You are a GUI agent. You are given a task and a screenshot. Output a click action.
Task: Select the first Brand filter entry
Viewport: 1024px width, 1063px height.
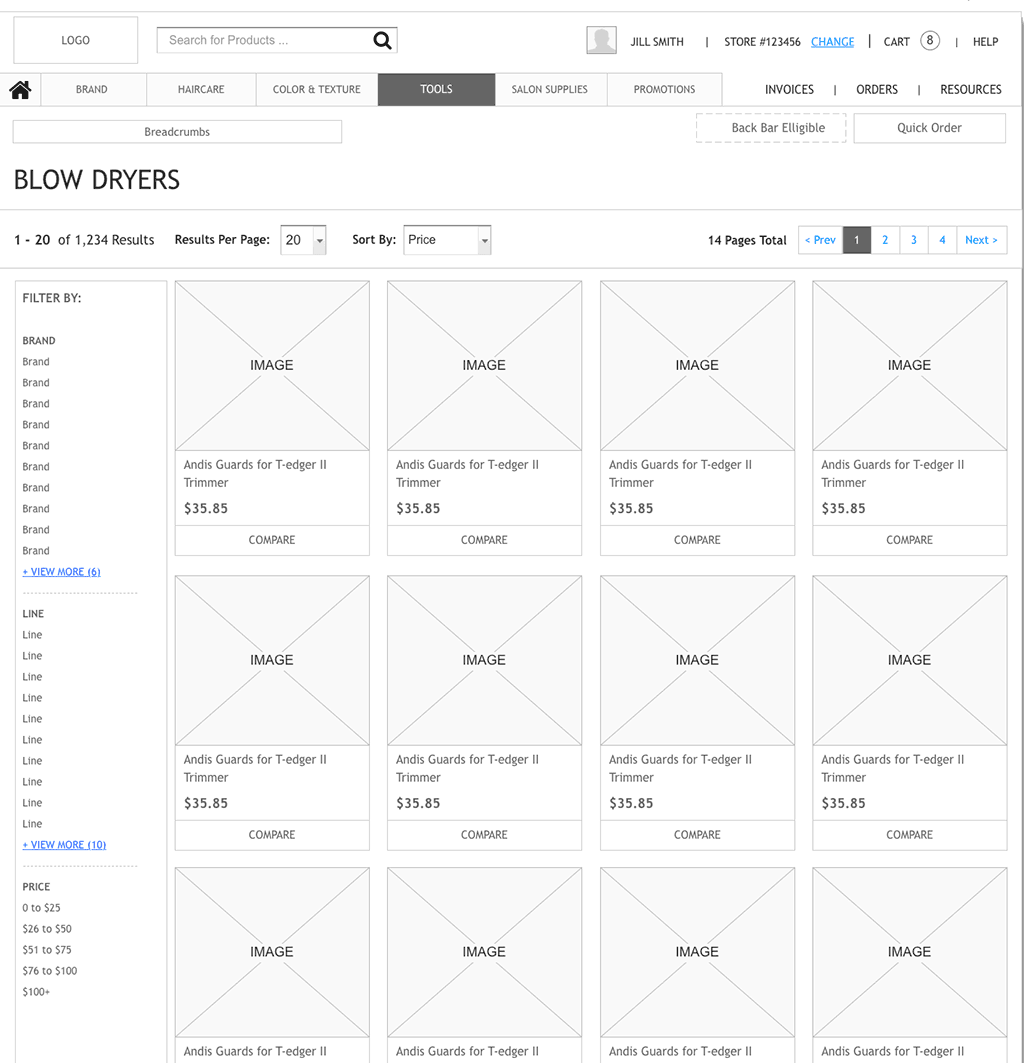(36, 362)
